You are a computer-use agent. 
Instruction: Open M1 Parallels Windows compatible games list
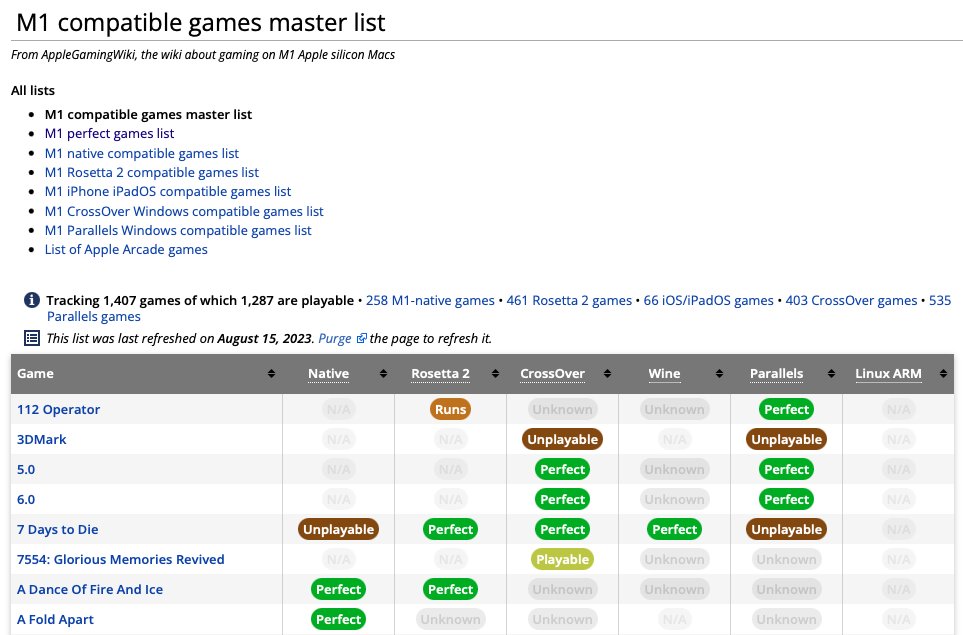point(178,230)
